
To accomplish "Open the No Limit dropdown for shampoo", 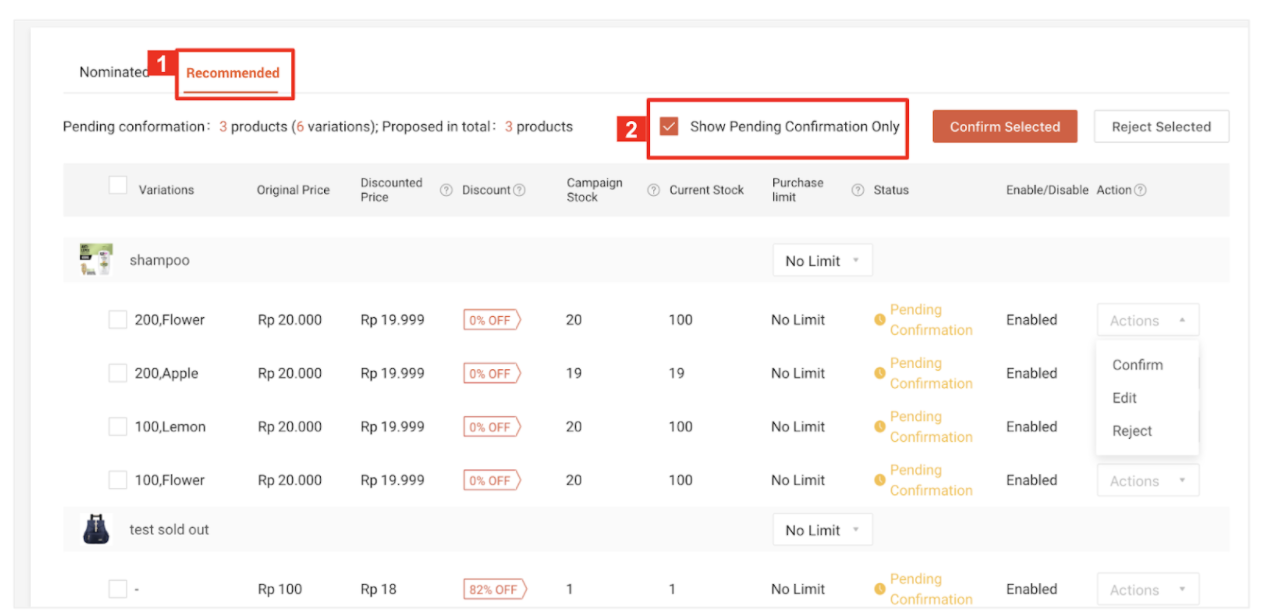I will point(822,259).
